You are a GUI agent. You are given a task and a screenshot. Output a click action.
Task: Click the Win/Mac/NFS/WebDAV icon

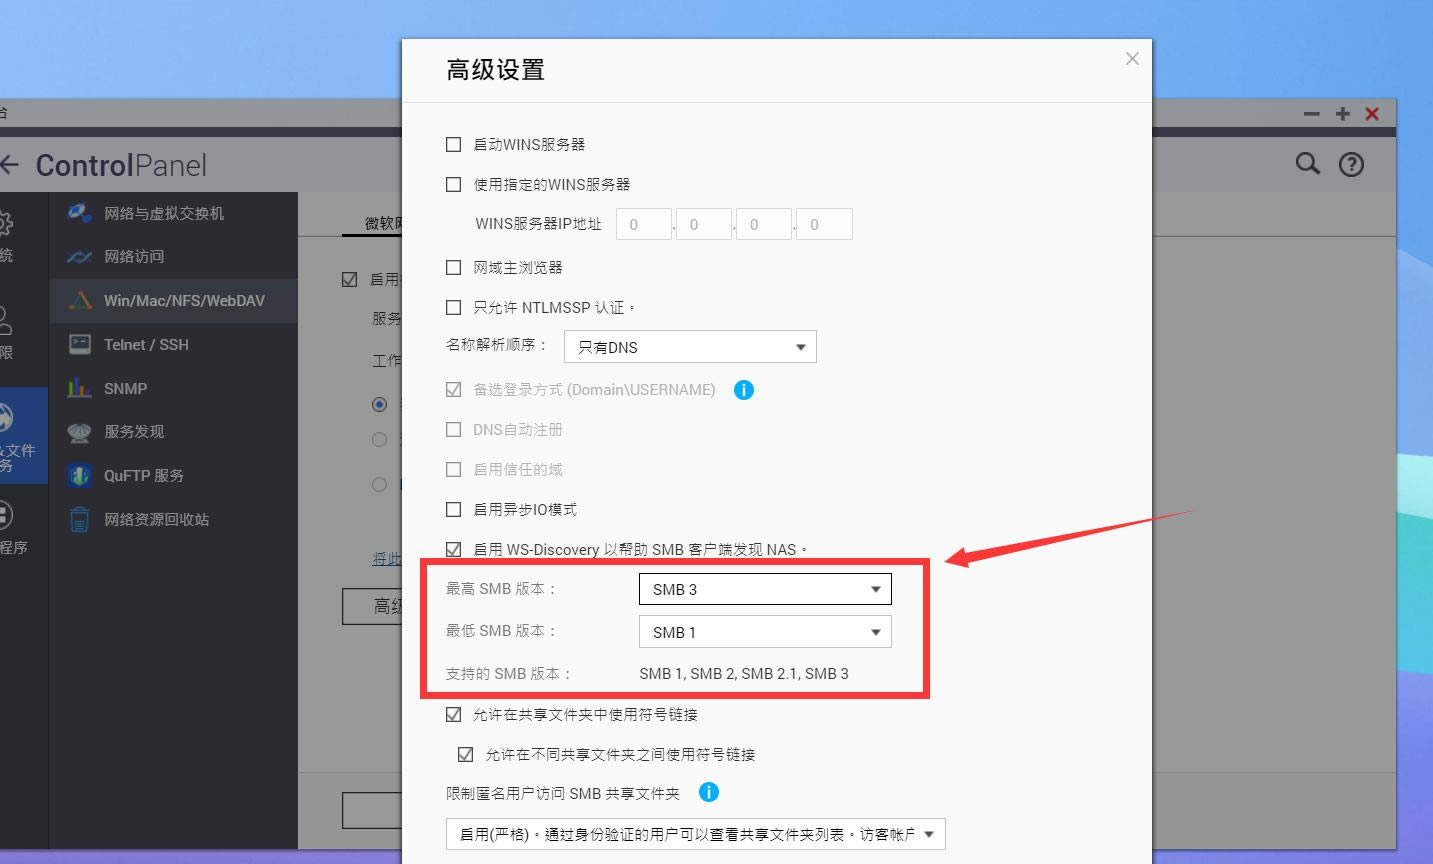pyautogui.click(x=80, y=300)
